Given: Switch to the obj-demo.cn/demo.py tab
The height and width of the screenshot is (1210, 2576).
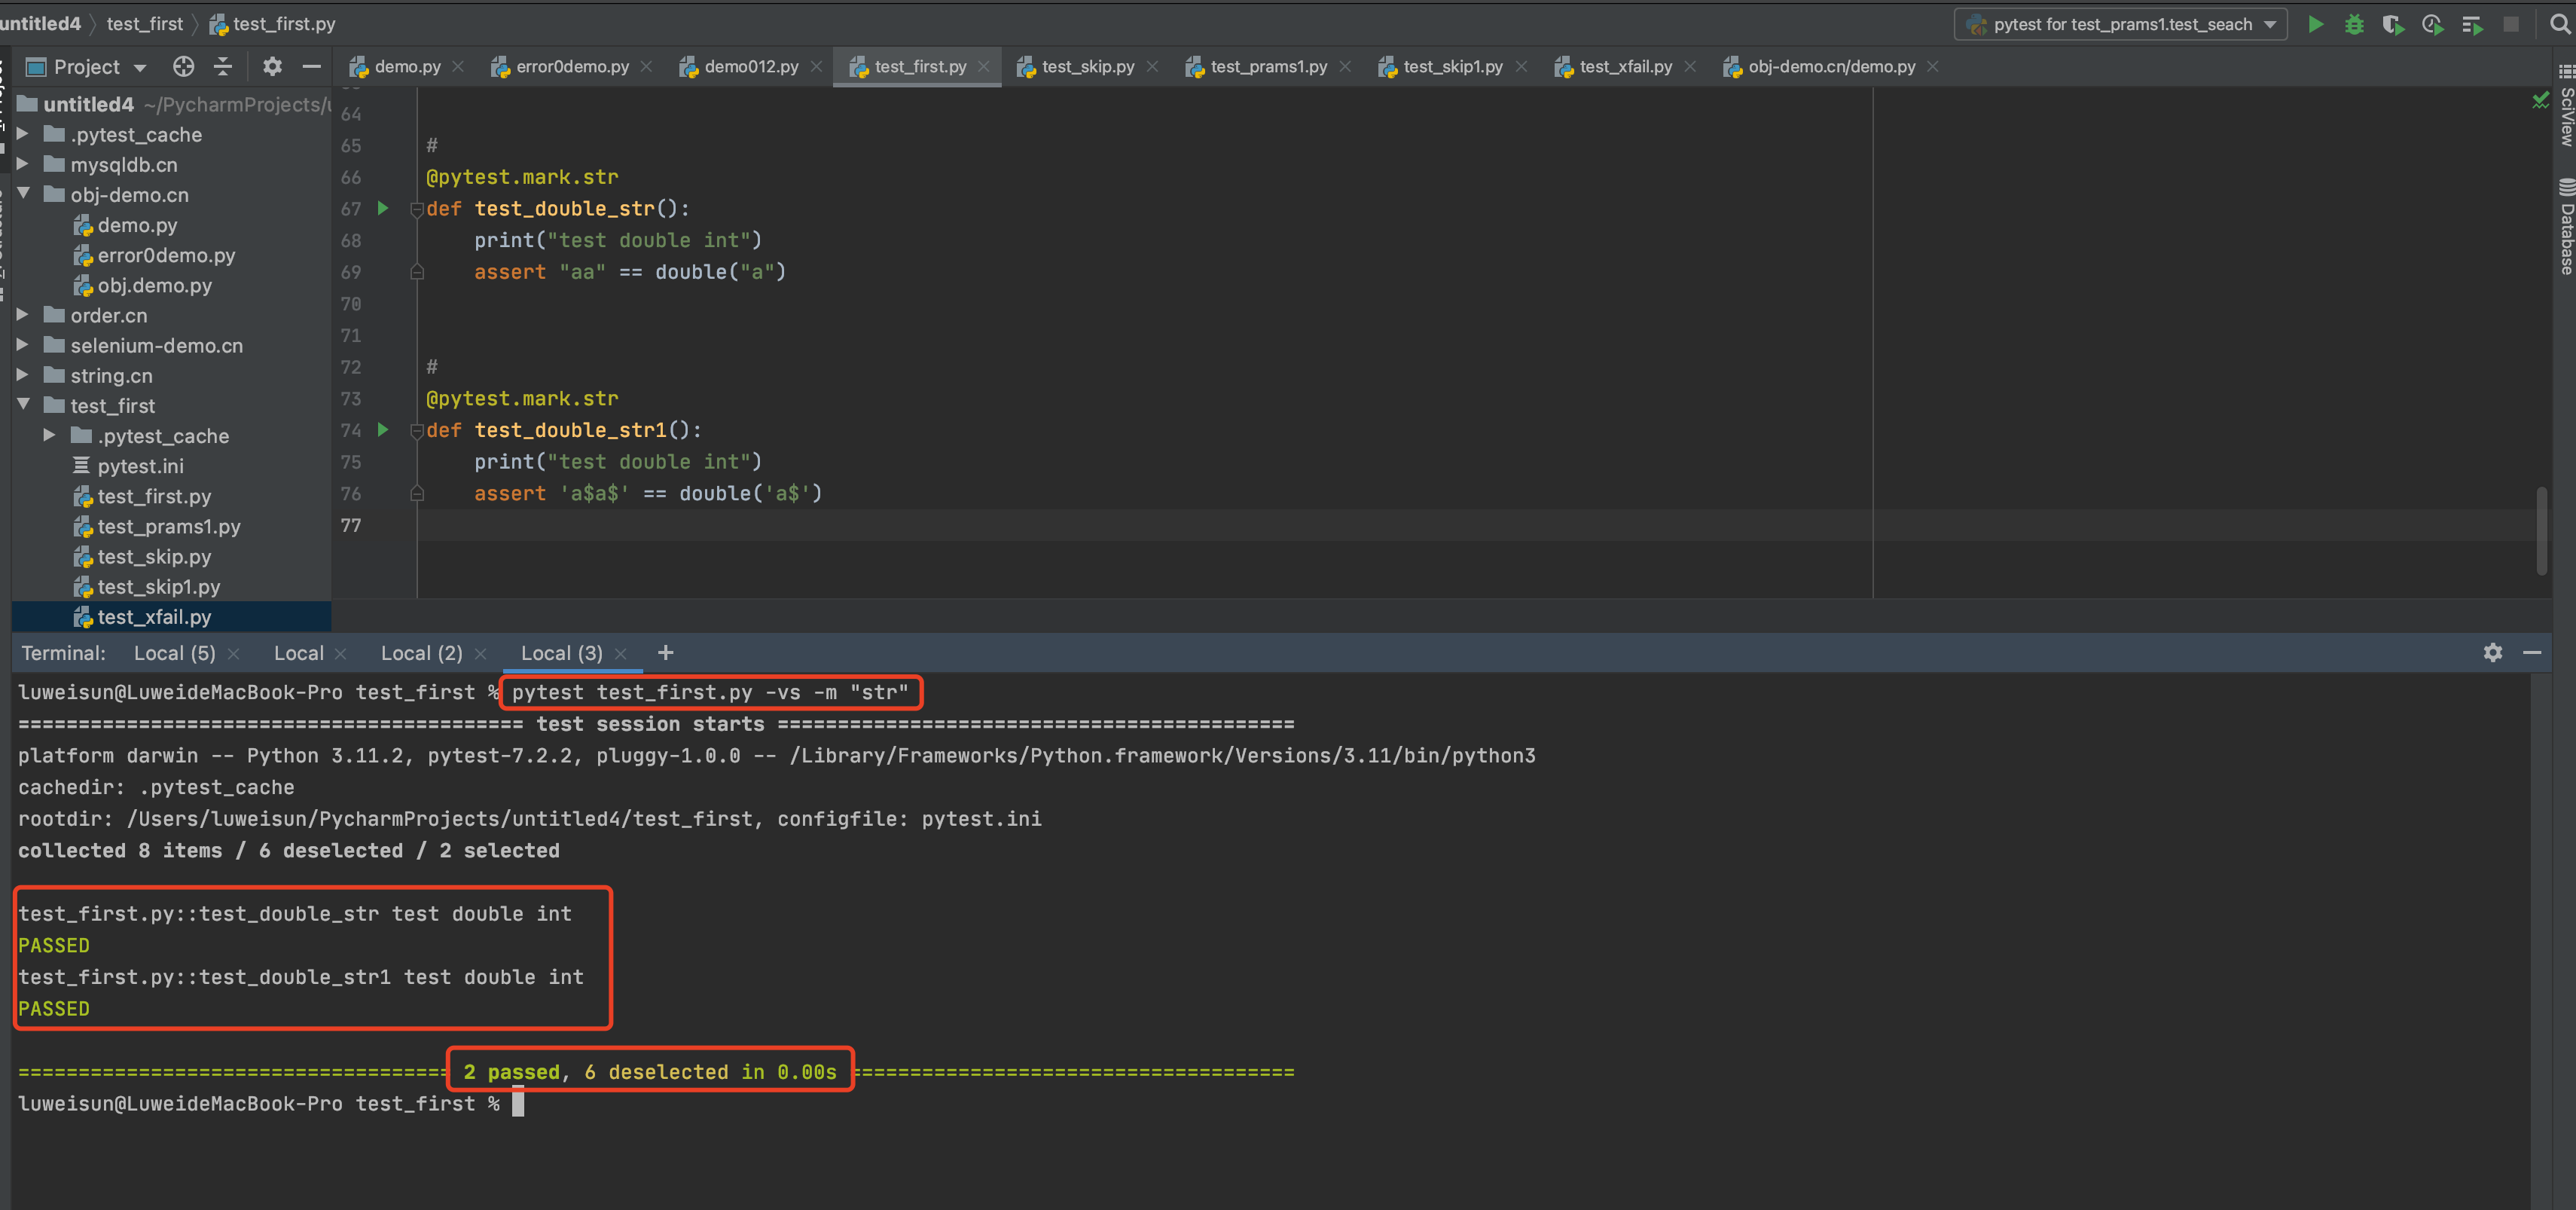Looking at the screenshot, I should [1830, 66].
